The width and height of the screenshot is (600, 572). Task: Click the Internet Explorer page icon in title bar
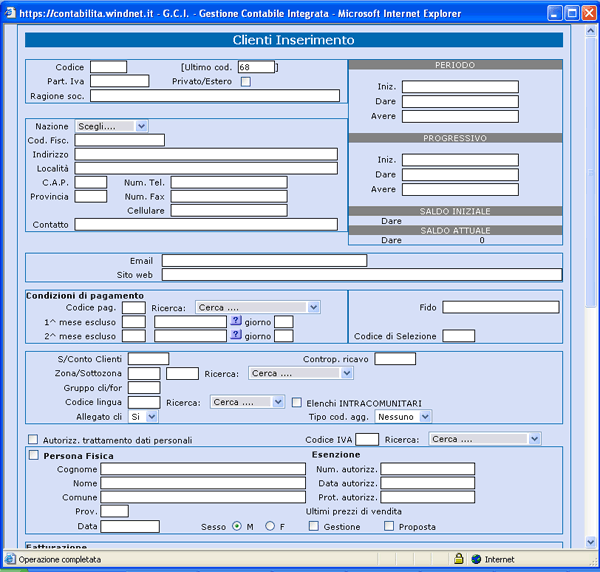[10, 13]
